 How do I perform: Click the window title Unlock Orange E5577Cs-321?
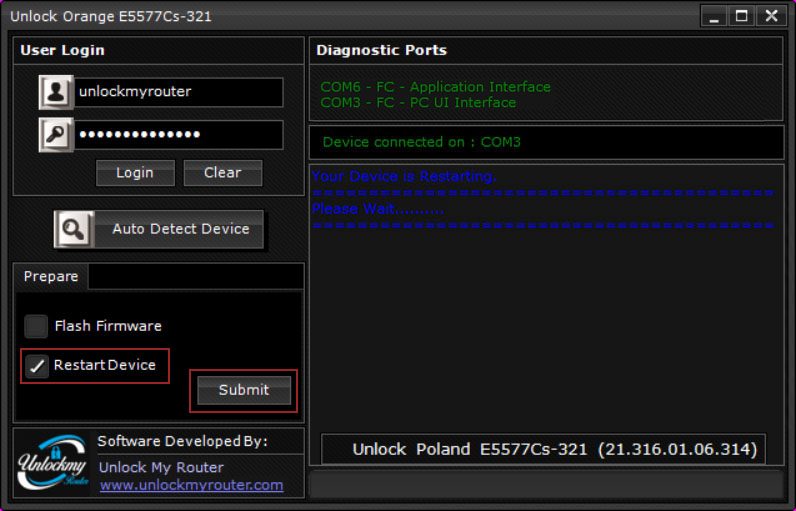111,16
